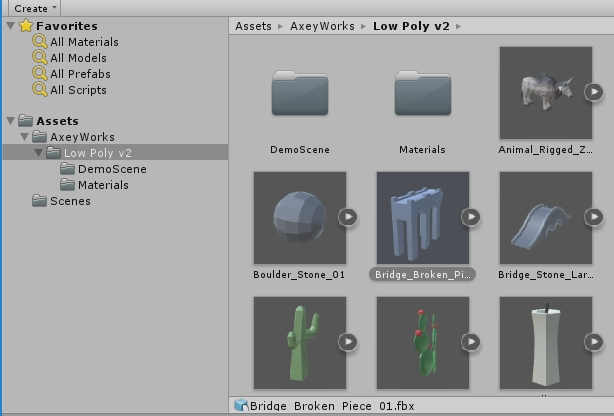Image resolution: width=614 pixels, height=416 pixels.
Task: Click the fbx cube icon in status bar
Action: (x=241, y=405)
